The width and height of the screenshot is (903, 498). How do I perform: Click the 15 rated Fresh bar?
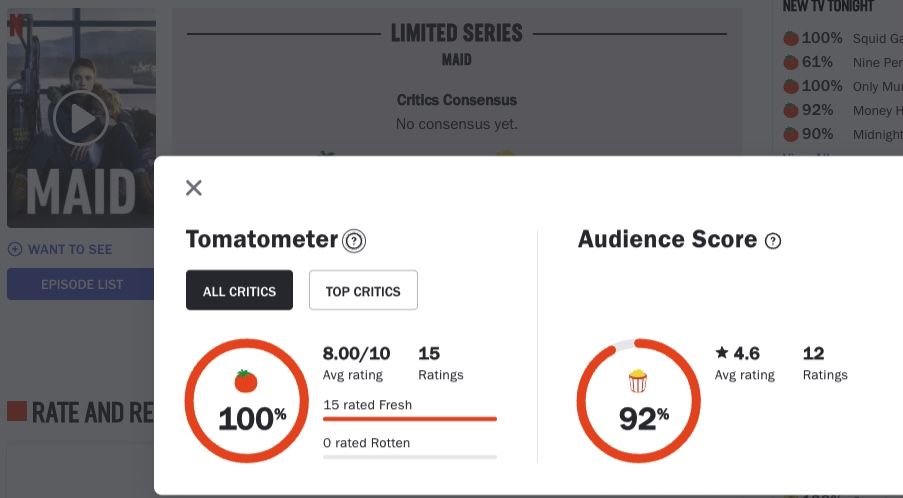click(409, 419)
